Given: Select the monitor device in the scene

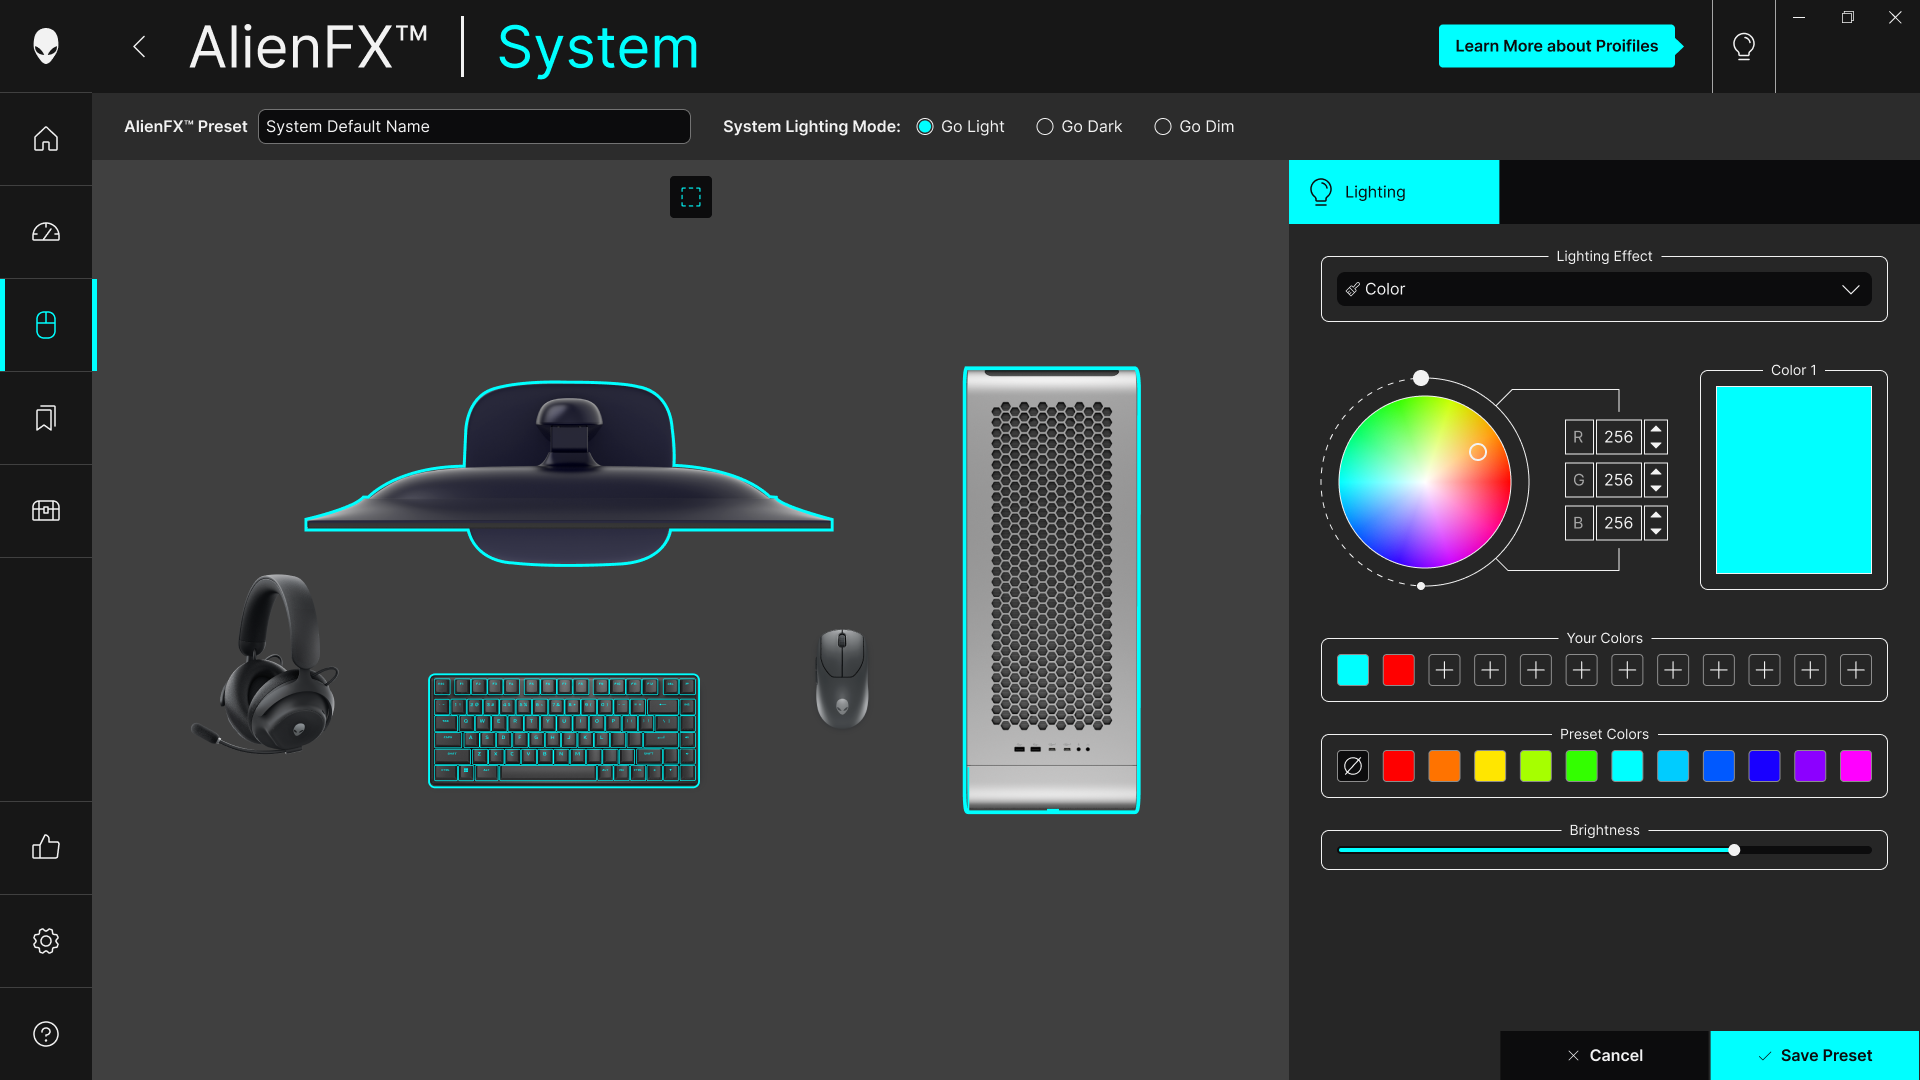Looking at the screenshot, I should (568, 472).
